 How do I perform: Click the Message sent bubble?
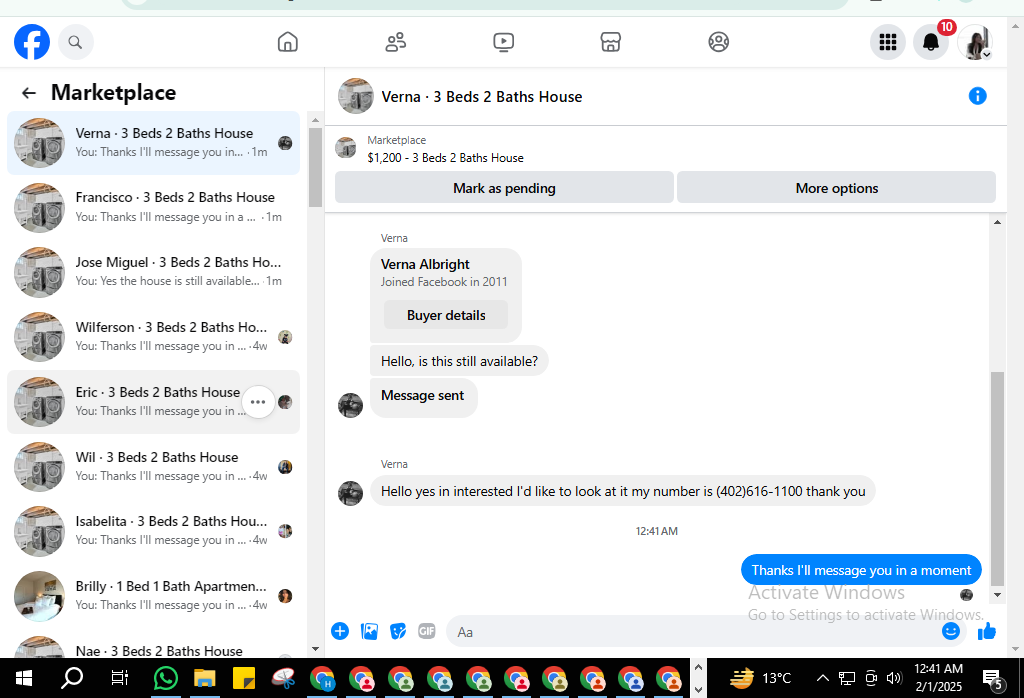pyautogui.click(x=423, y=396)
